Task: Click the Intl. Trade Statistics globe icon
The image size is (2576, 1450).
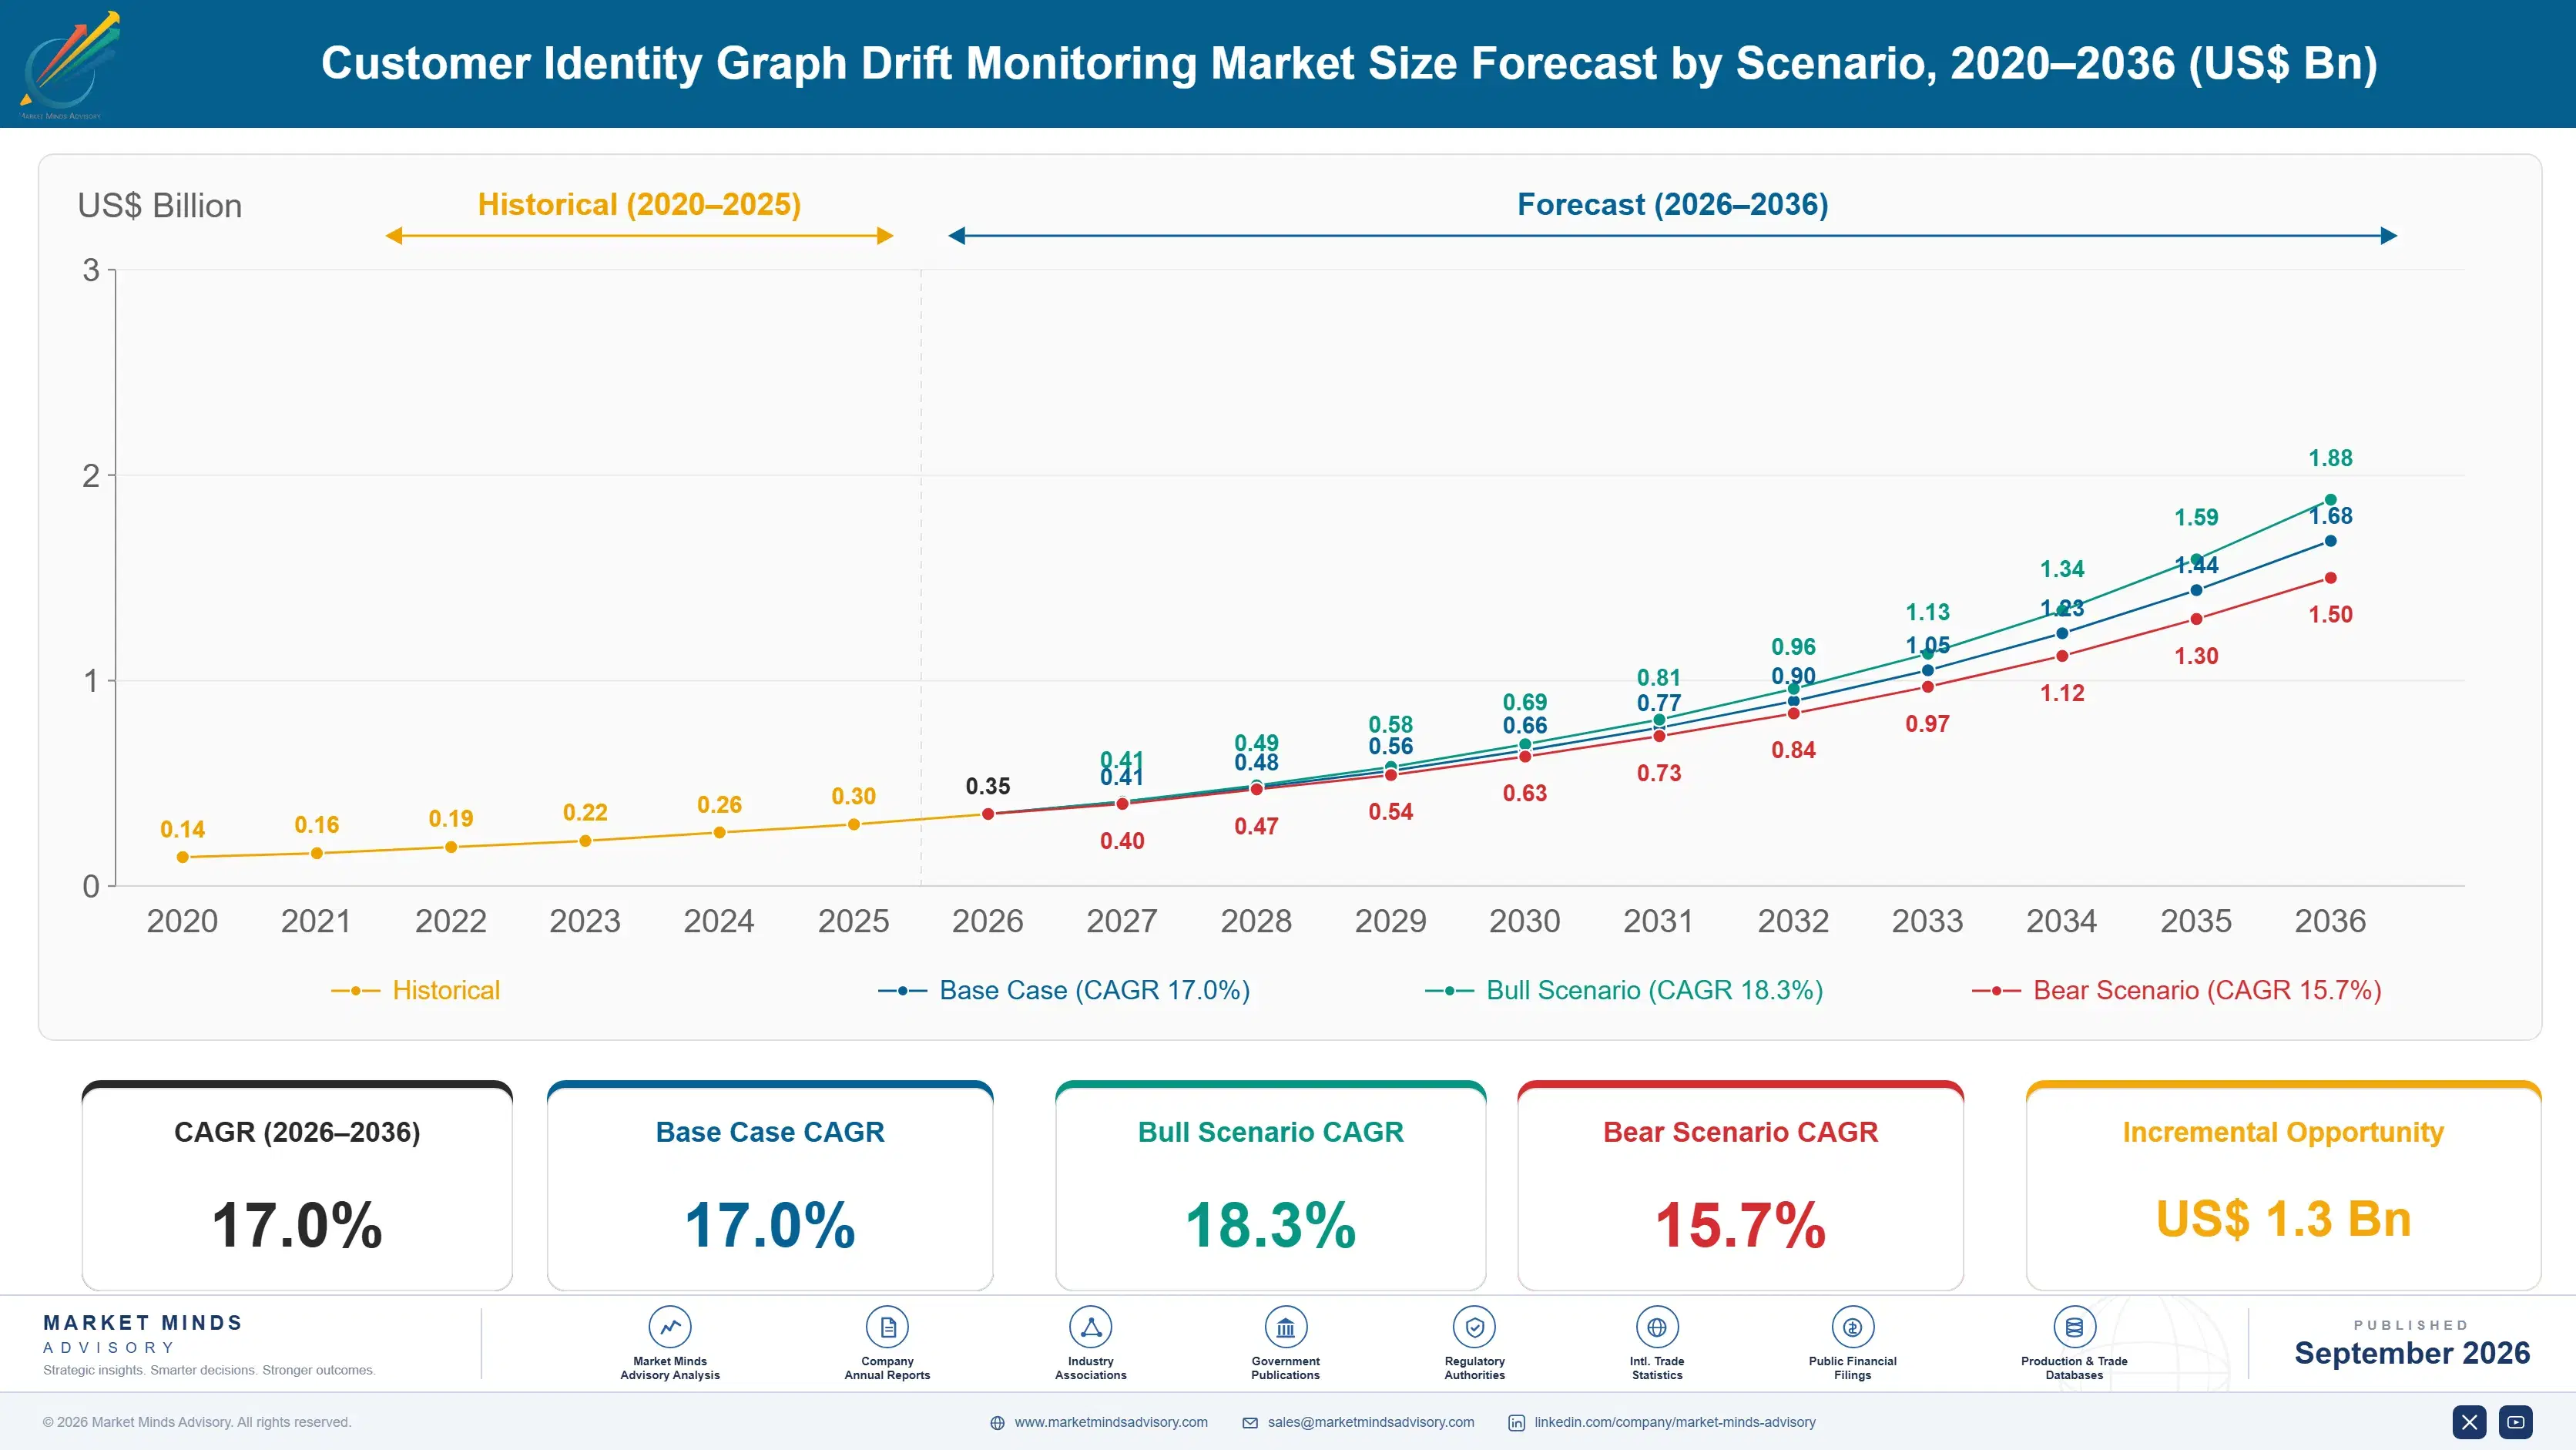Action: click(1657, 1327)
